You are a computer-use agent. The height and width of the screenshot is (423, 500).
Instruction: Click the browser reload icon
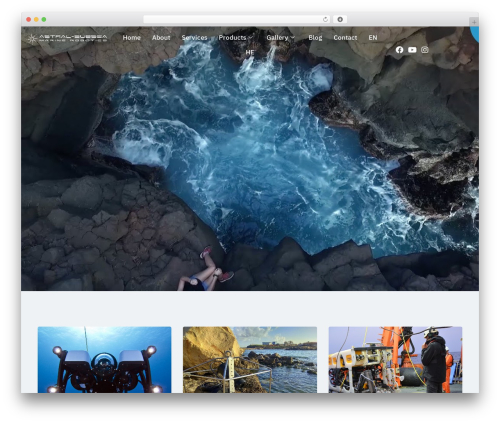click(x=325, y=19)
